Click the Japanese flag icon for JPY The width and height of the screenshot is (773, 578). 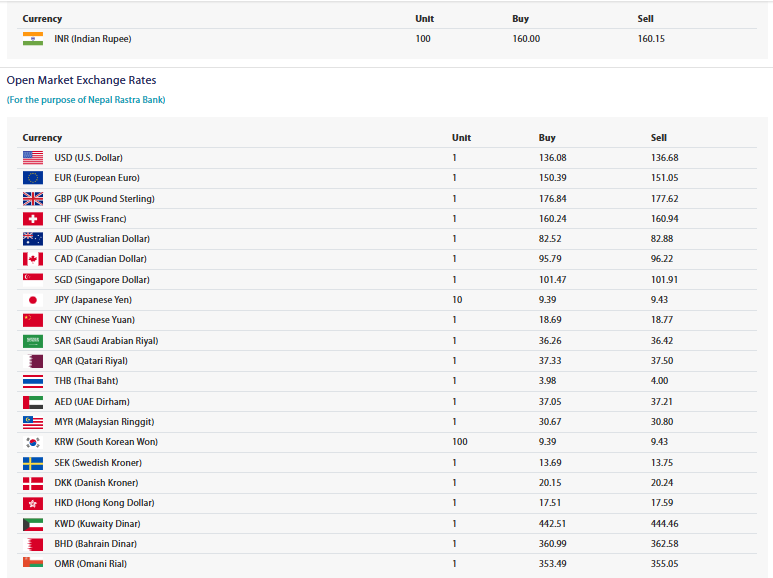pyautogui.click(x=33, y=300)
